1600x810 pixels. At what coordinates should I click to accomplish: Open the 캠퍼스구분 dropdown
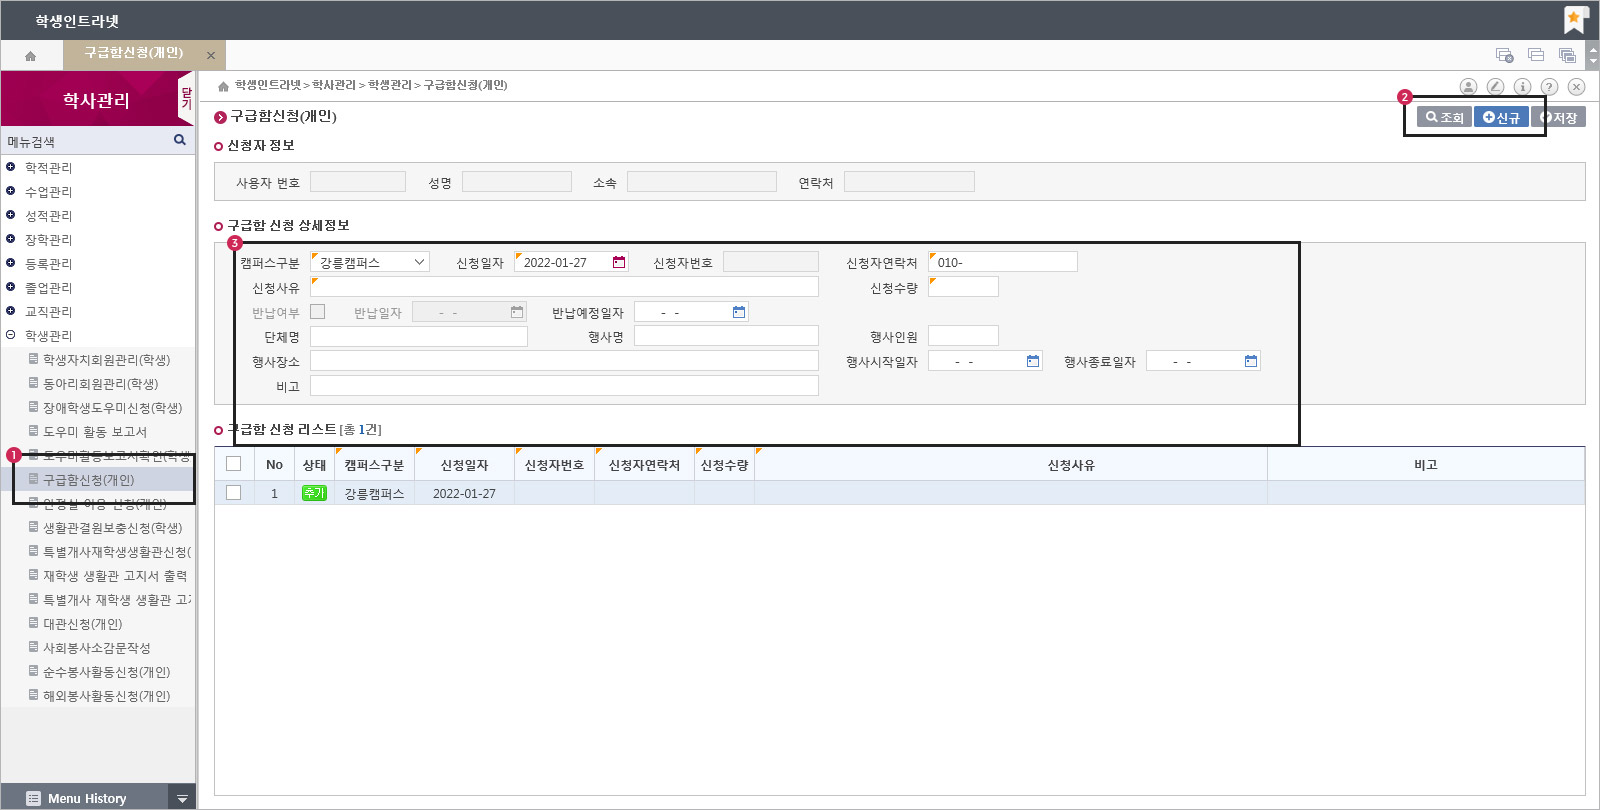(x=370, y=262)
